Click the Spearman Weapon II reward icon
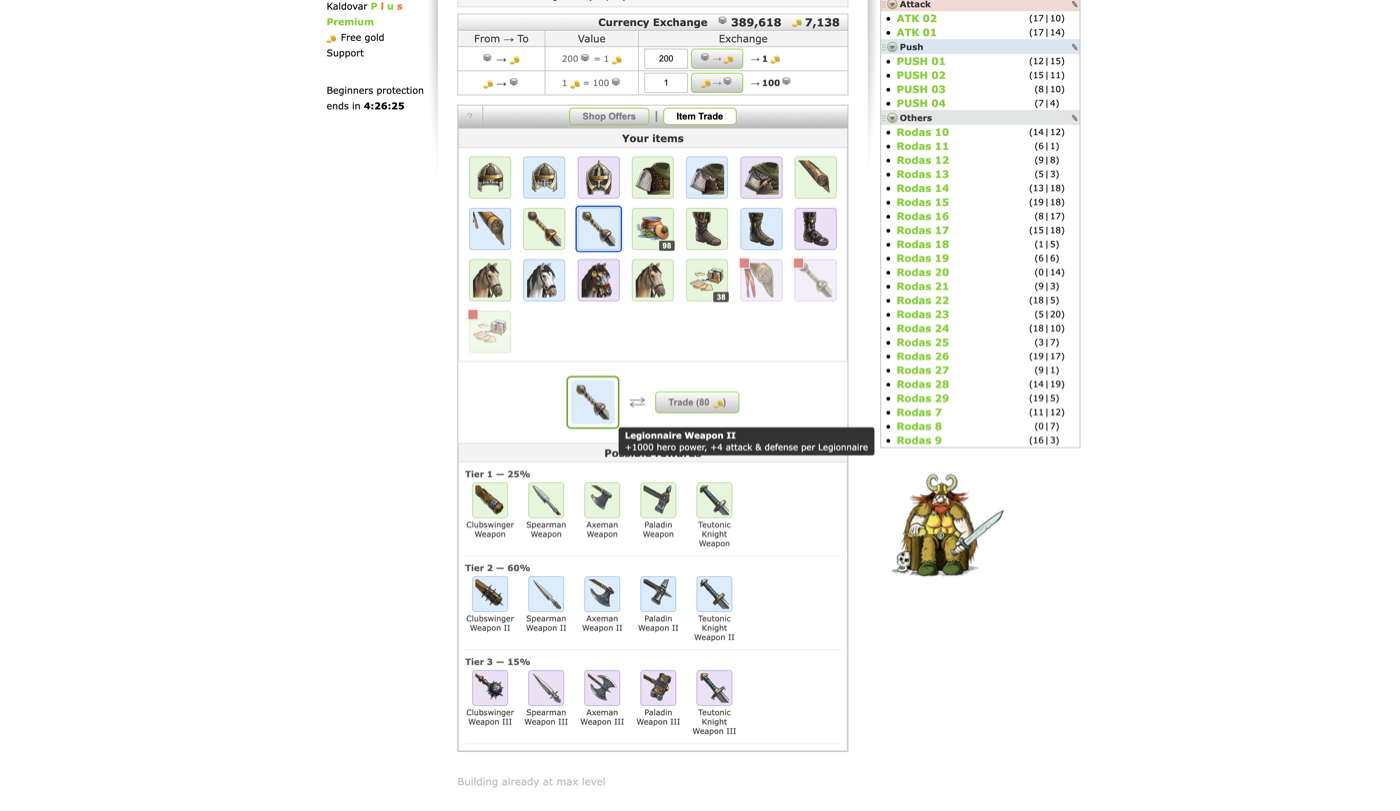Screen dimensions: 1400x811 [546, 594]
